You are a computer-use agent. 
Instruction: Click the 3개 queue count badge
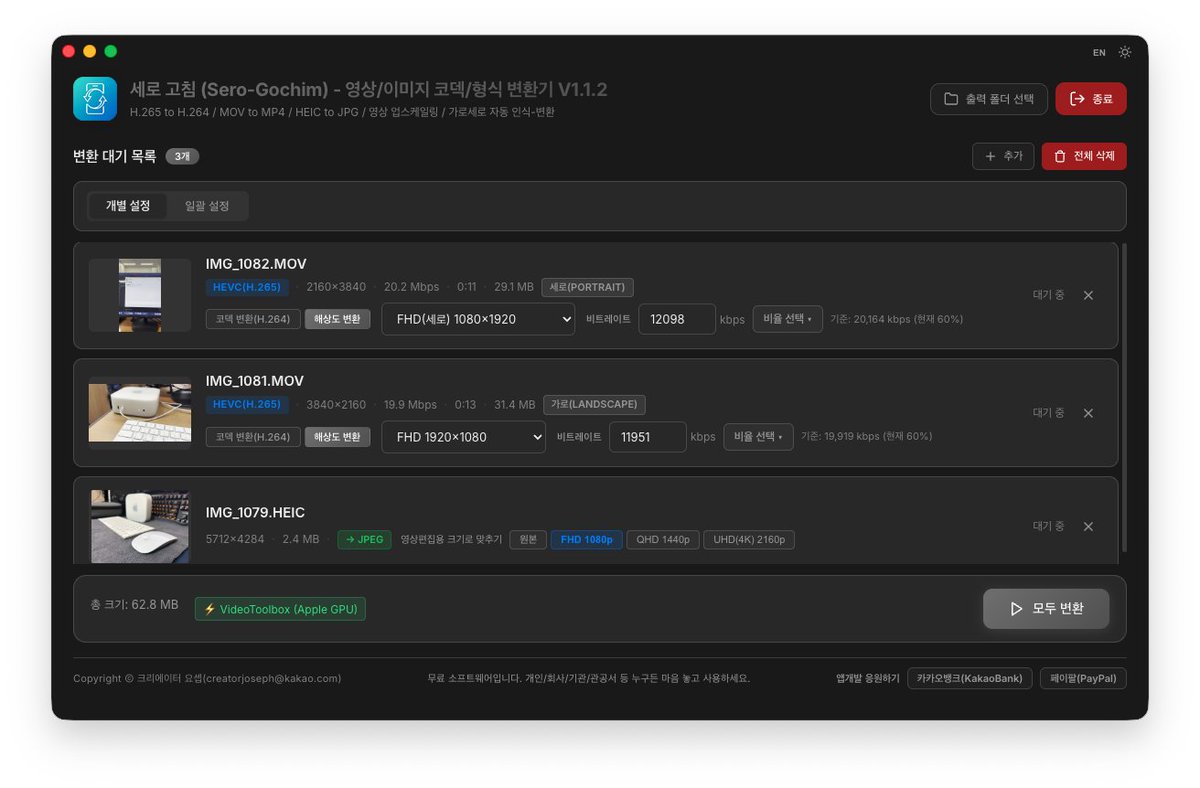(182, 156)
